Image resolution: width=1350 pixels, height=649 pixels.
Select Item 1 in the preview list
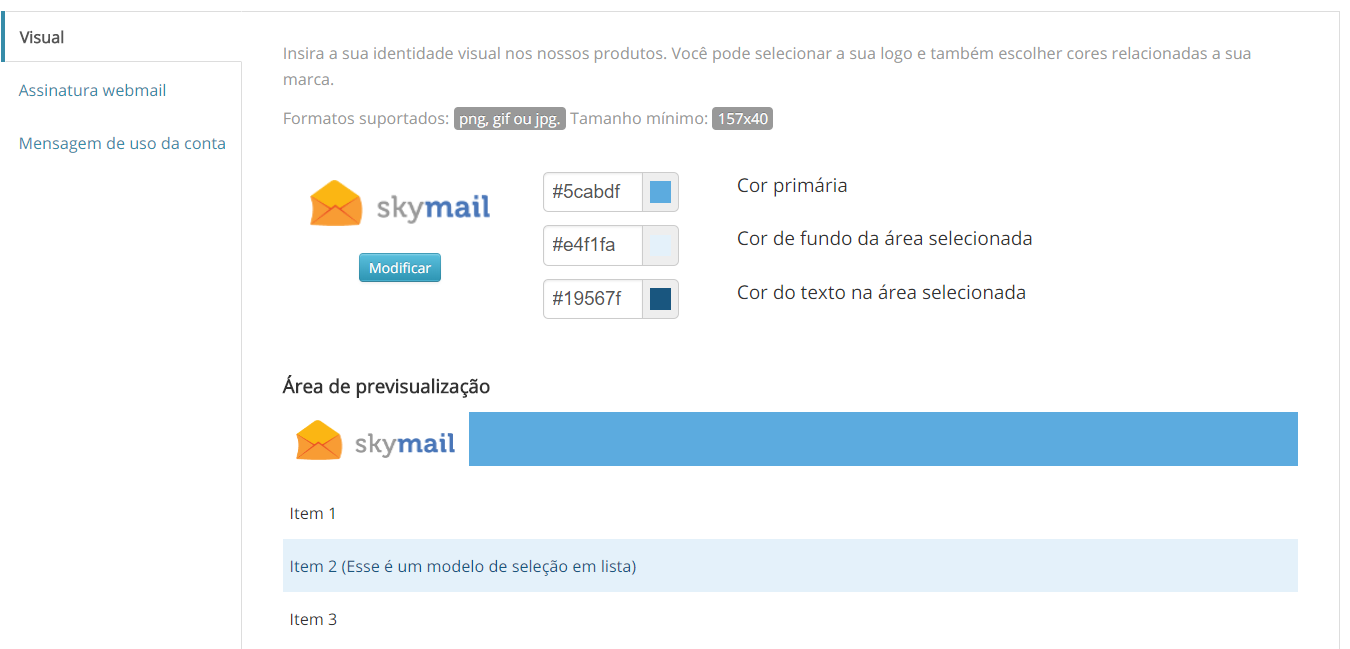pos(313,513)
